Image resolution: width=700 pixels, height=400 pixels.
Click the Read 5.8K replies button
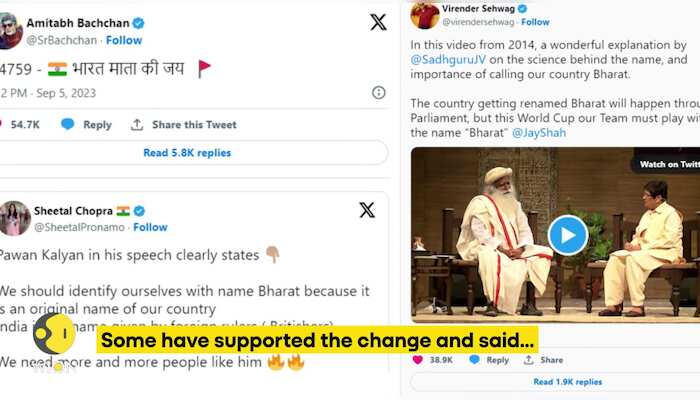187,153
